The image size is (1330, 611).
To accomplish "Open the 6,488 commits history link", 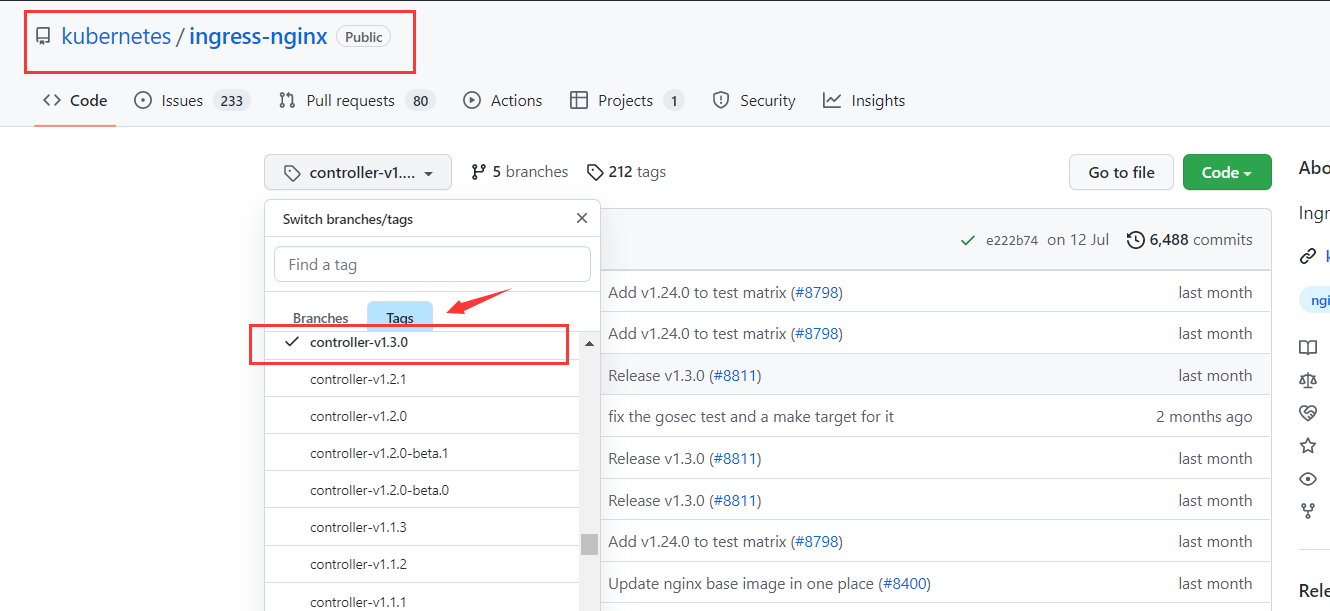I will [1189, 240].
